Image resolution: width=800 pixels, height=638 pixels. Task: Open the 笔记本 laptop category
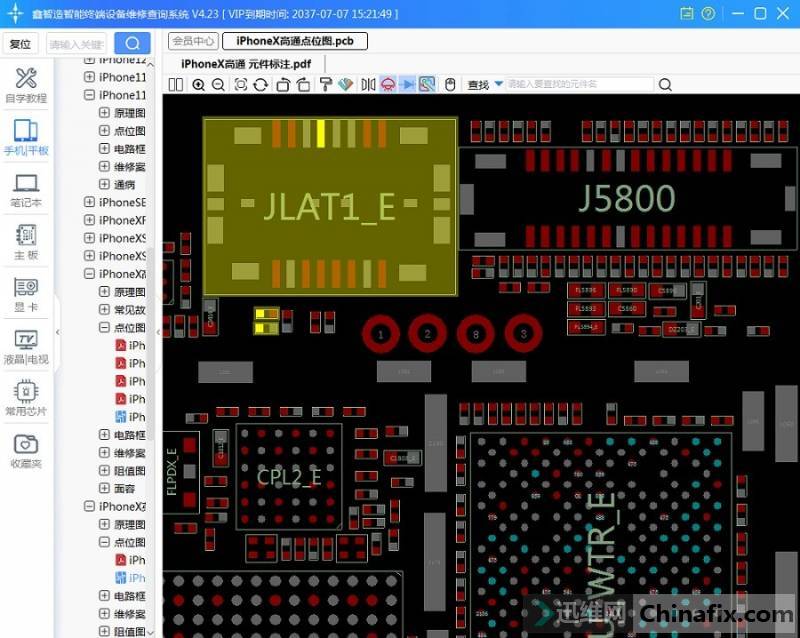(26, 190)
